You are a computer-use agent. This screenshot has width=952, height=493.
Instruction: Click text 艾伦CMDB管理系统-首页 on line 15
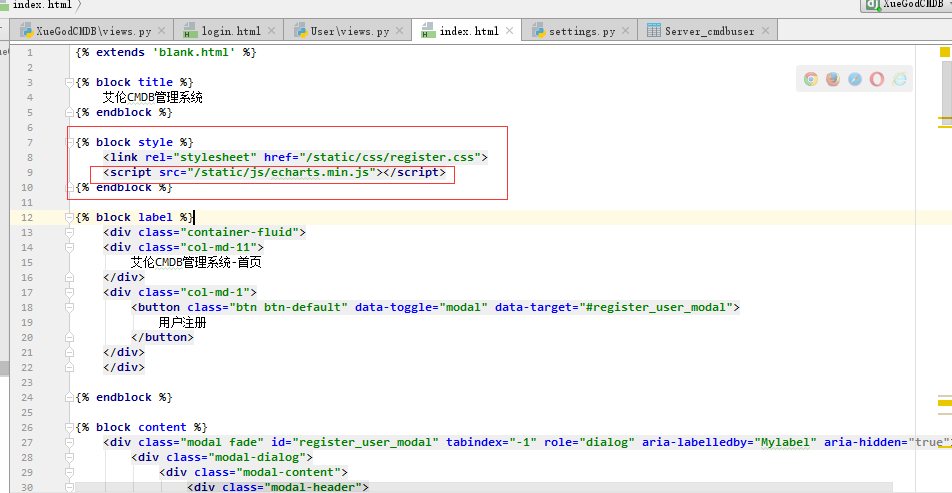coord(196,263)
